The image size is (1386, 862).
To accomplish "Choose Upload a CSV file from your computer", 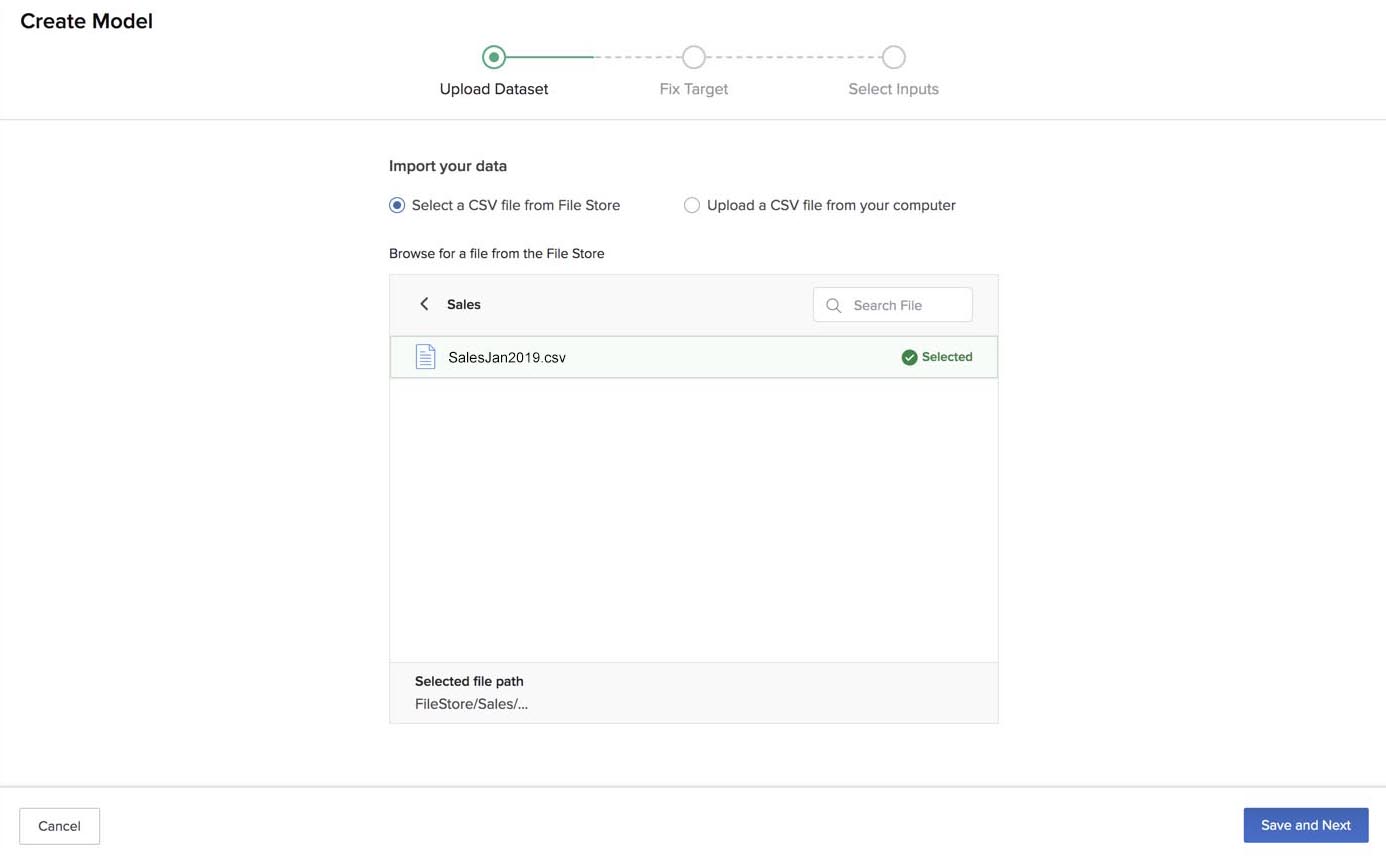I will coord(692,205).
